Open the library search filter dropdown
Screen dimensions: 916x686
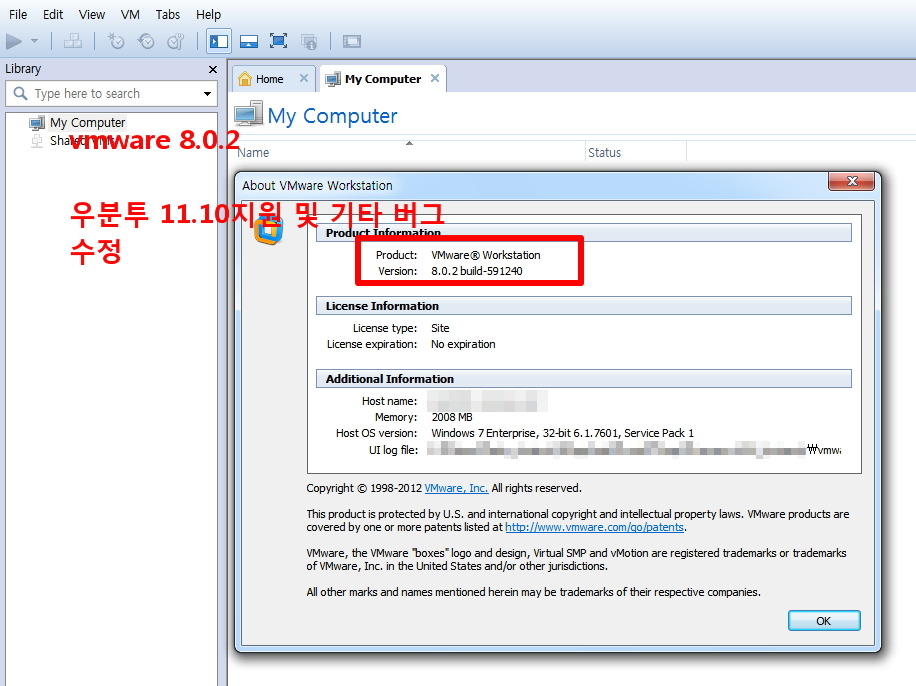pos(207,94)
